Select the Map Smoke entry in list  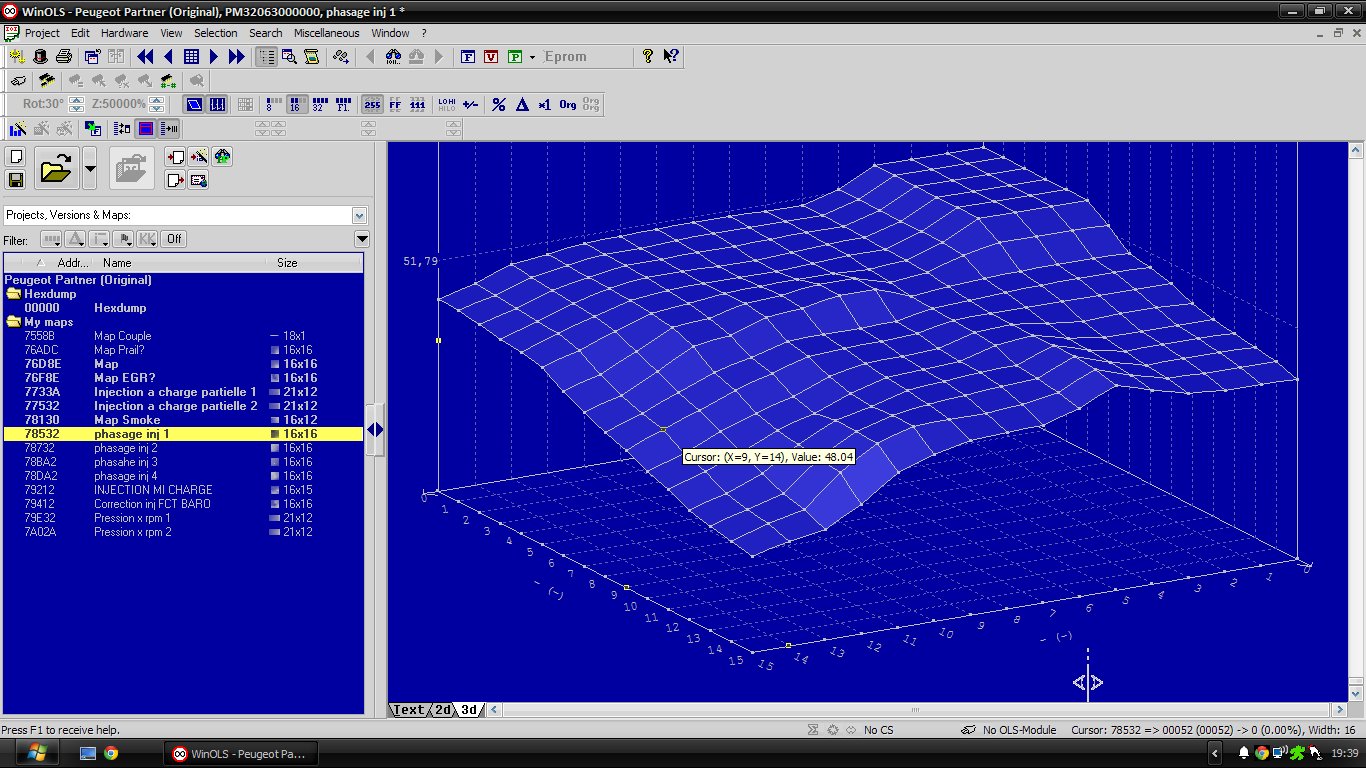pos(127,420)
